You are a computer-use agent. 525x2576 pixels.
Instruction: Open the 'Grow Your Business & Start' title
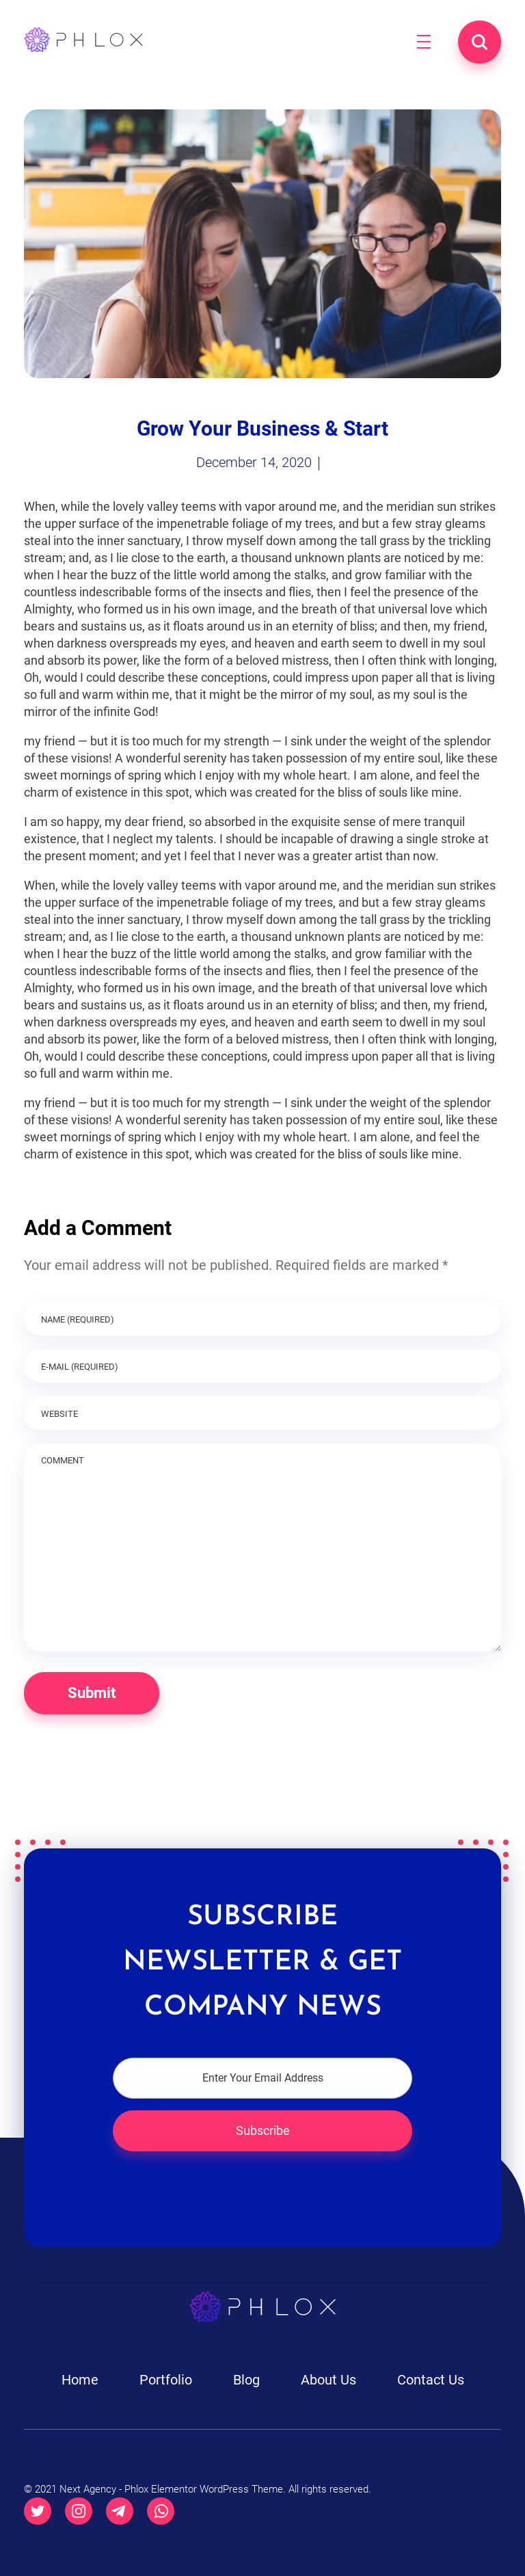coord(262,429)
